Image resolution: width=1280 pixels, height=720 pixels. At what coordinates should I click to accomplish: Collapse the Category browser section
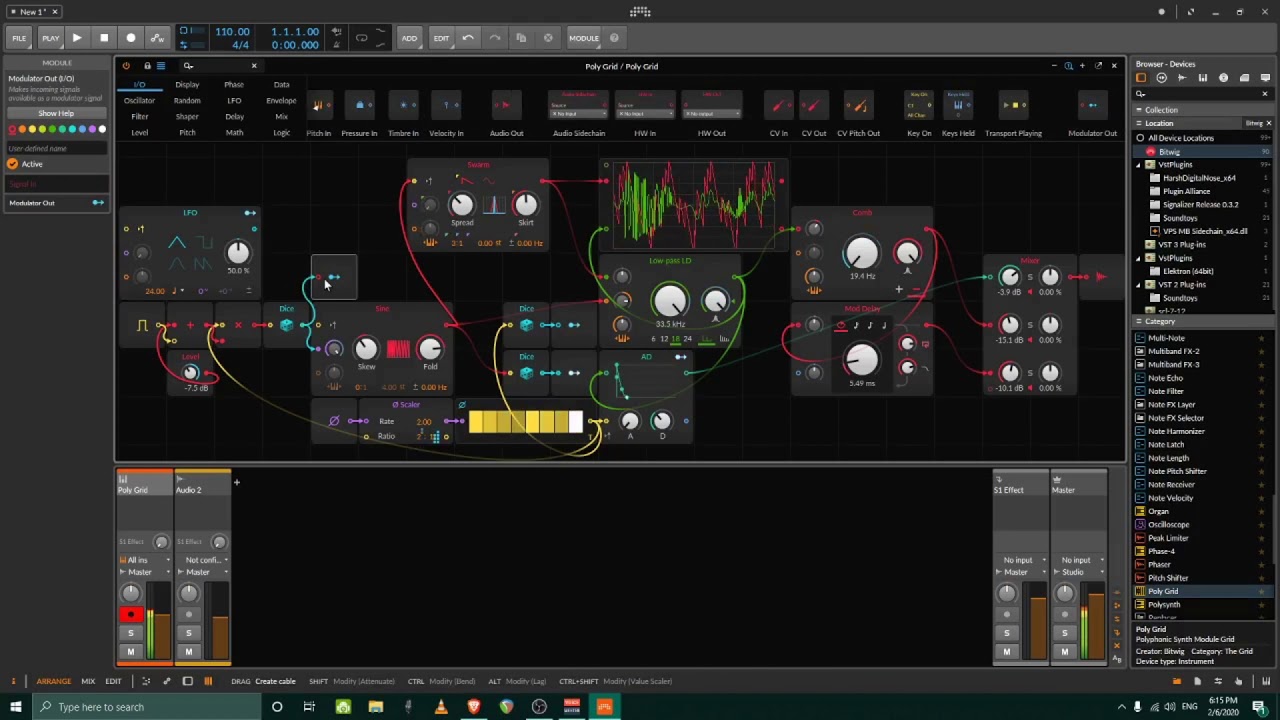pos(1140,322)
